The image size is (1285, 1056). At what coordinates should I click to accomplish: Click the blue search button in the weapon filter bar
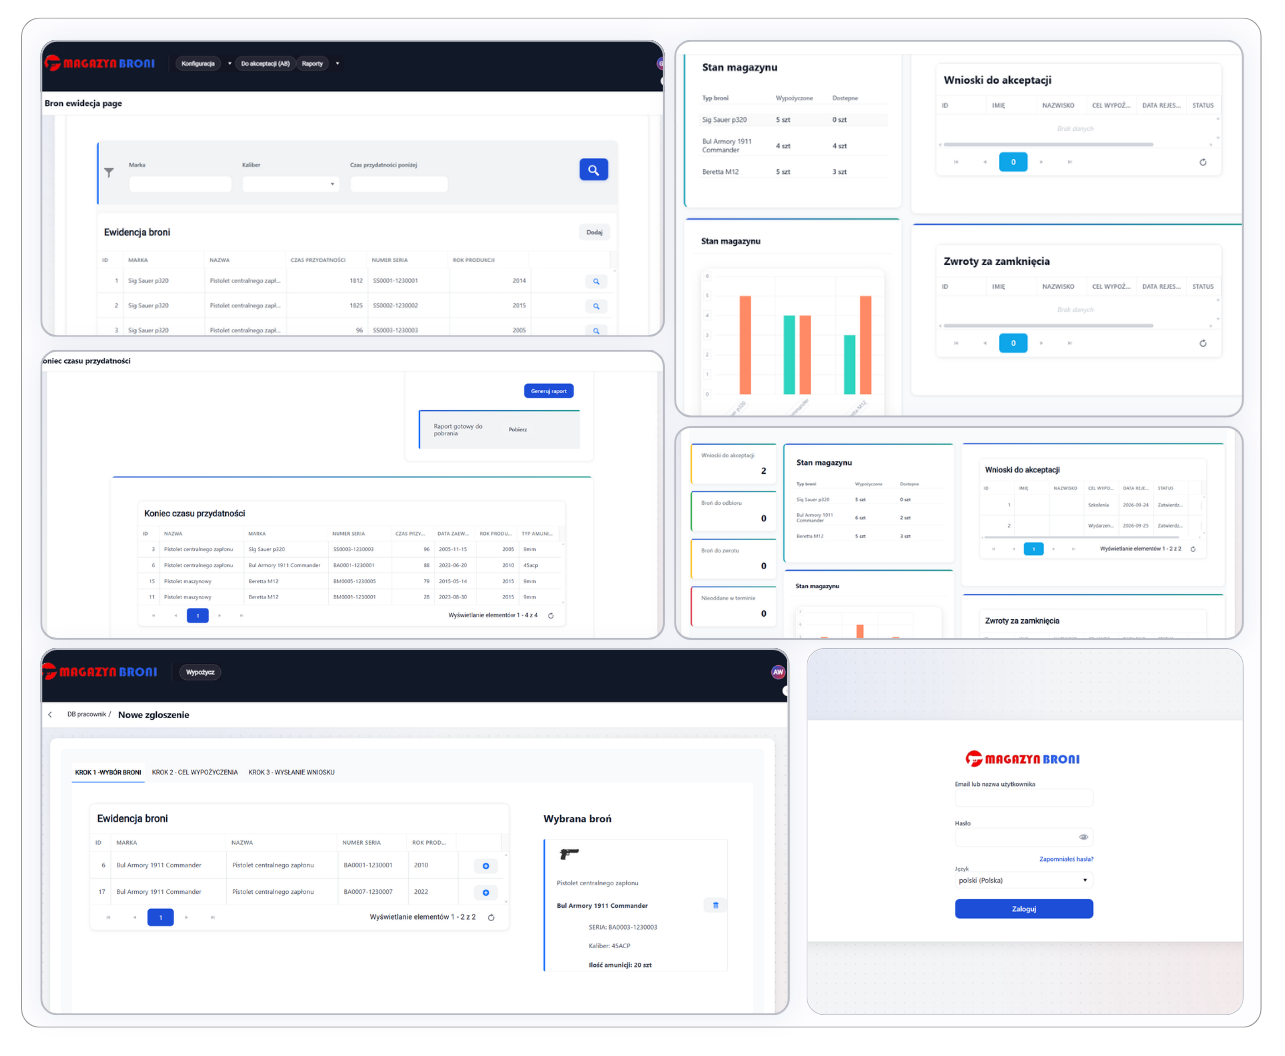[593, 170]
